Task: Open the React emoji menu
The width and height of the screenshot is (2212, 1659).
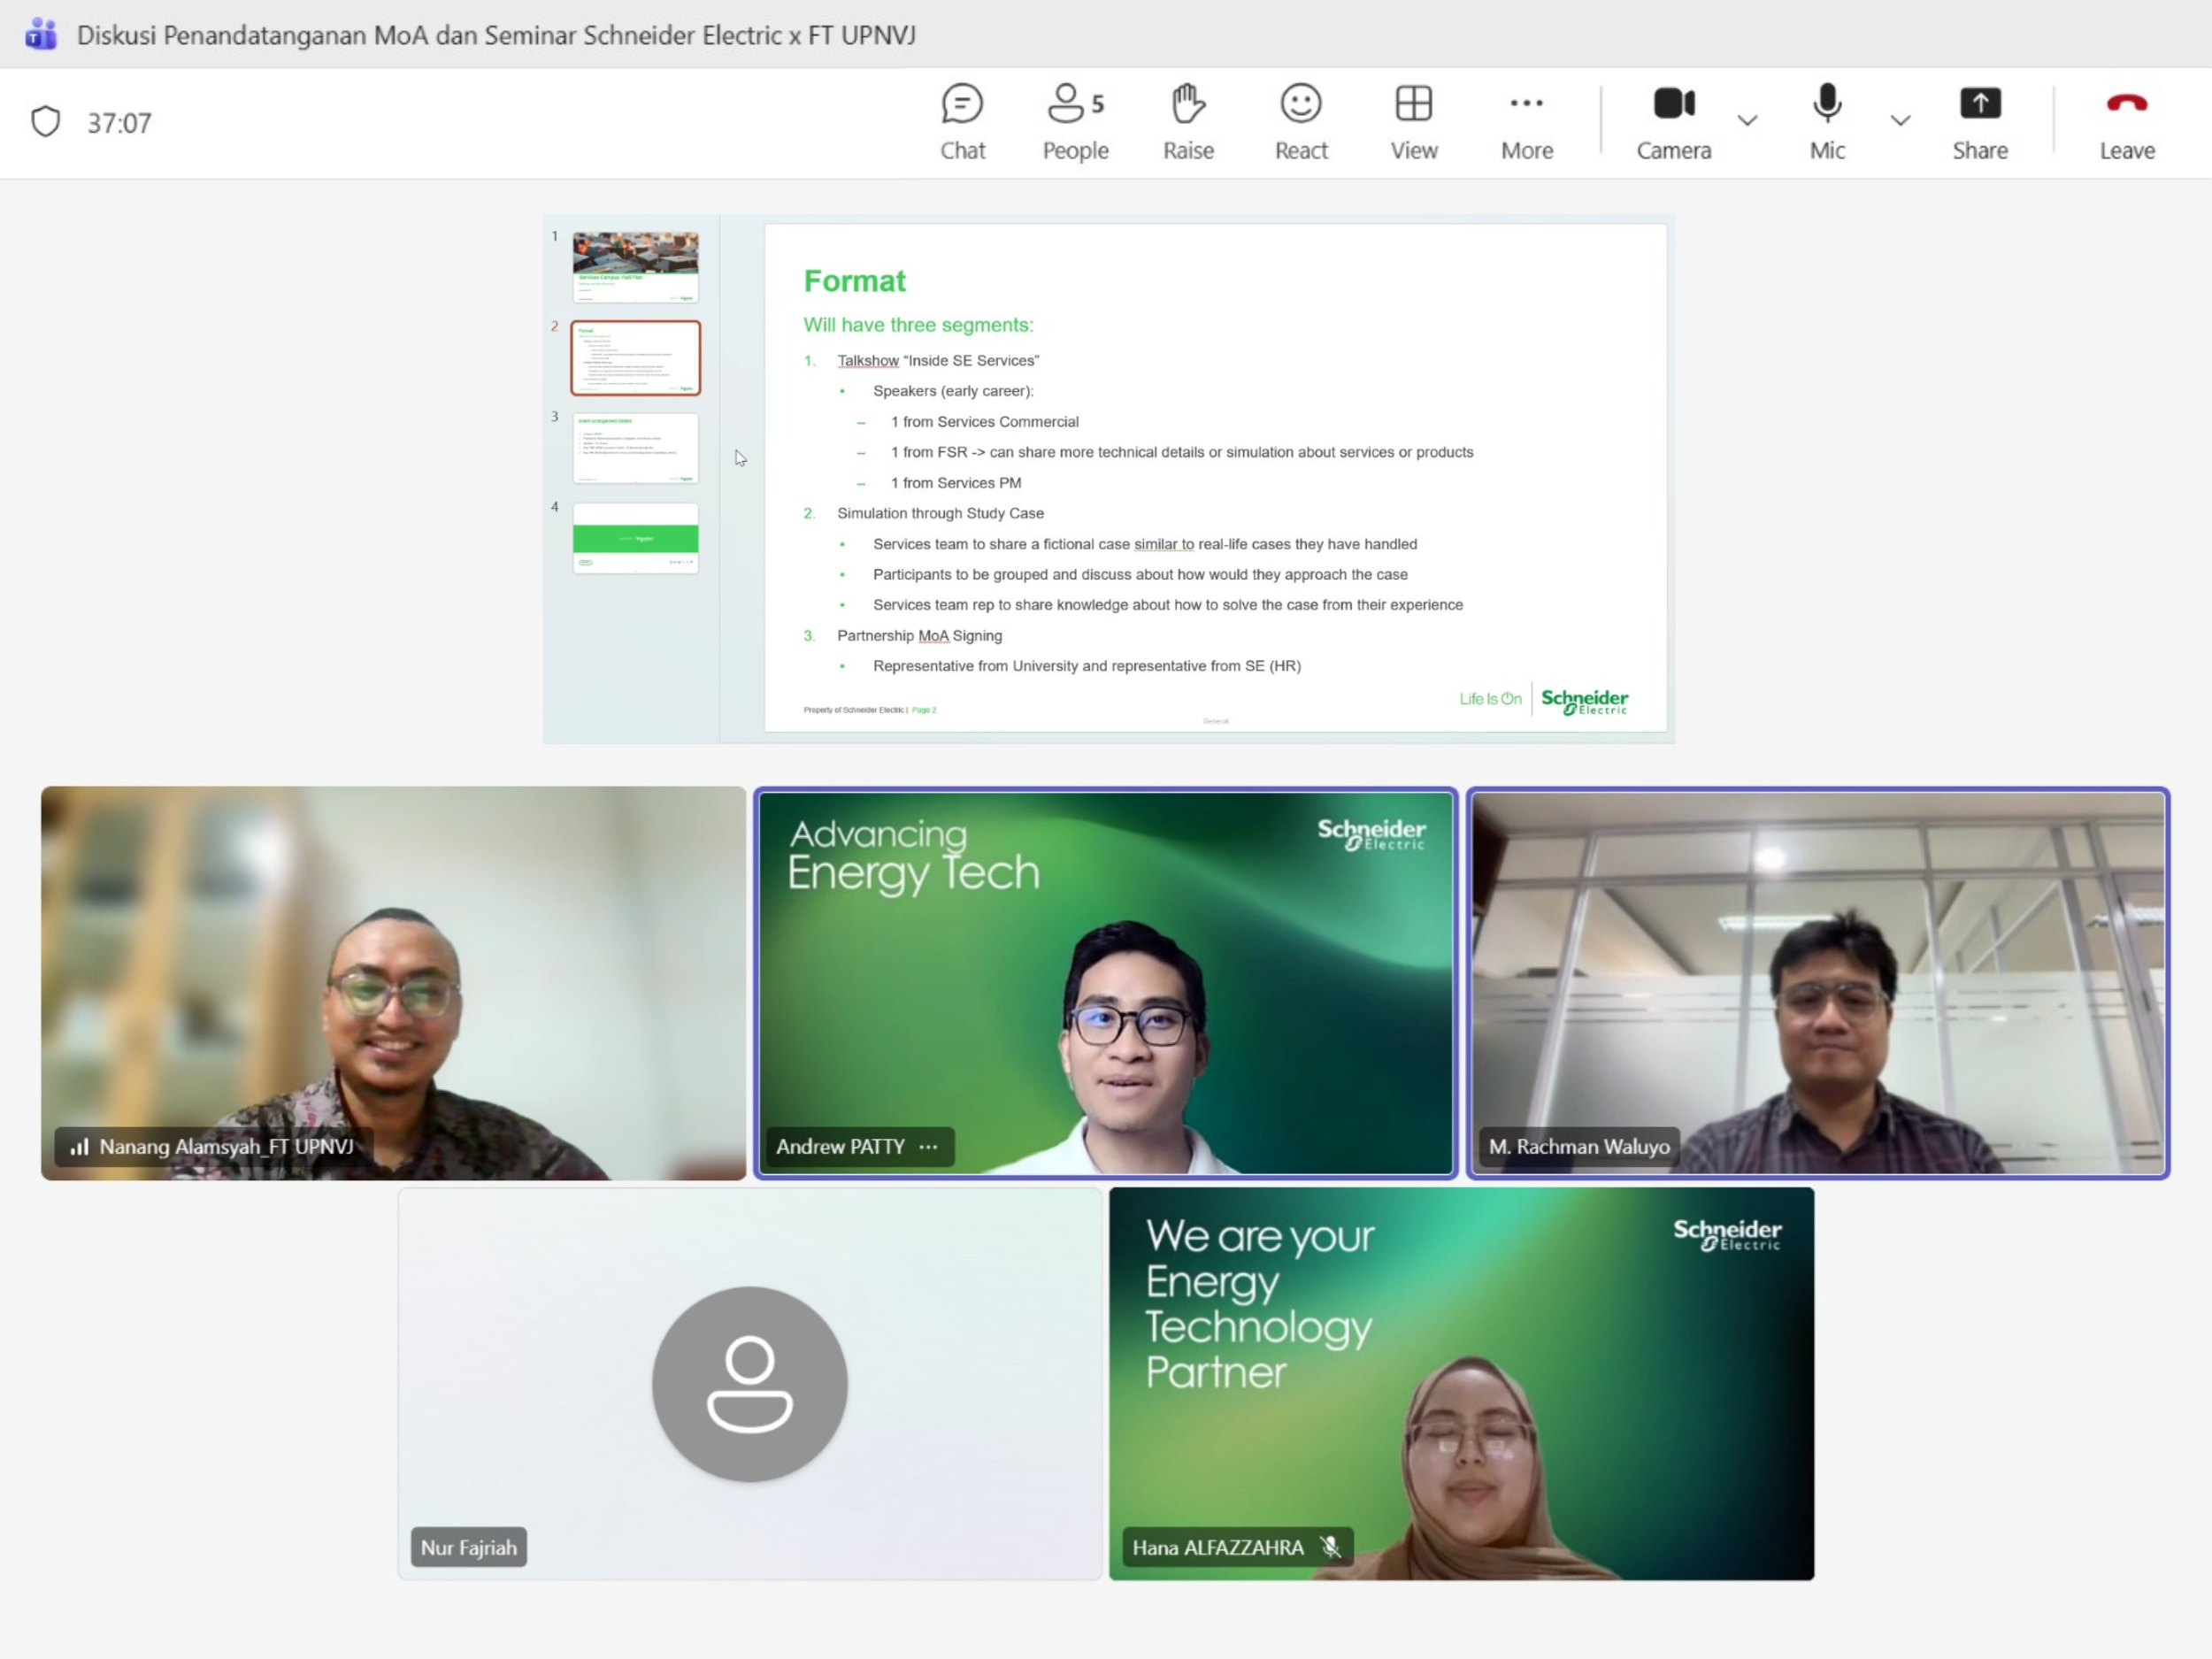Action: coord(1300,122)
